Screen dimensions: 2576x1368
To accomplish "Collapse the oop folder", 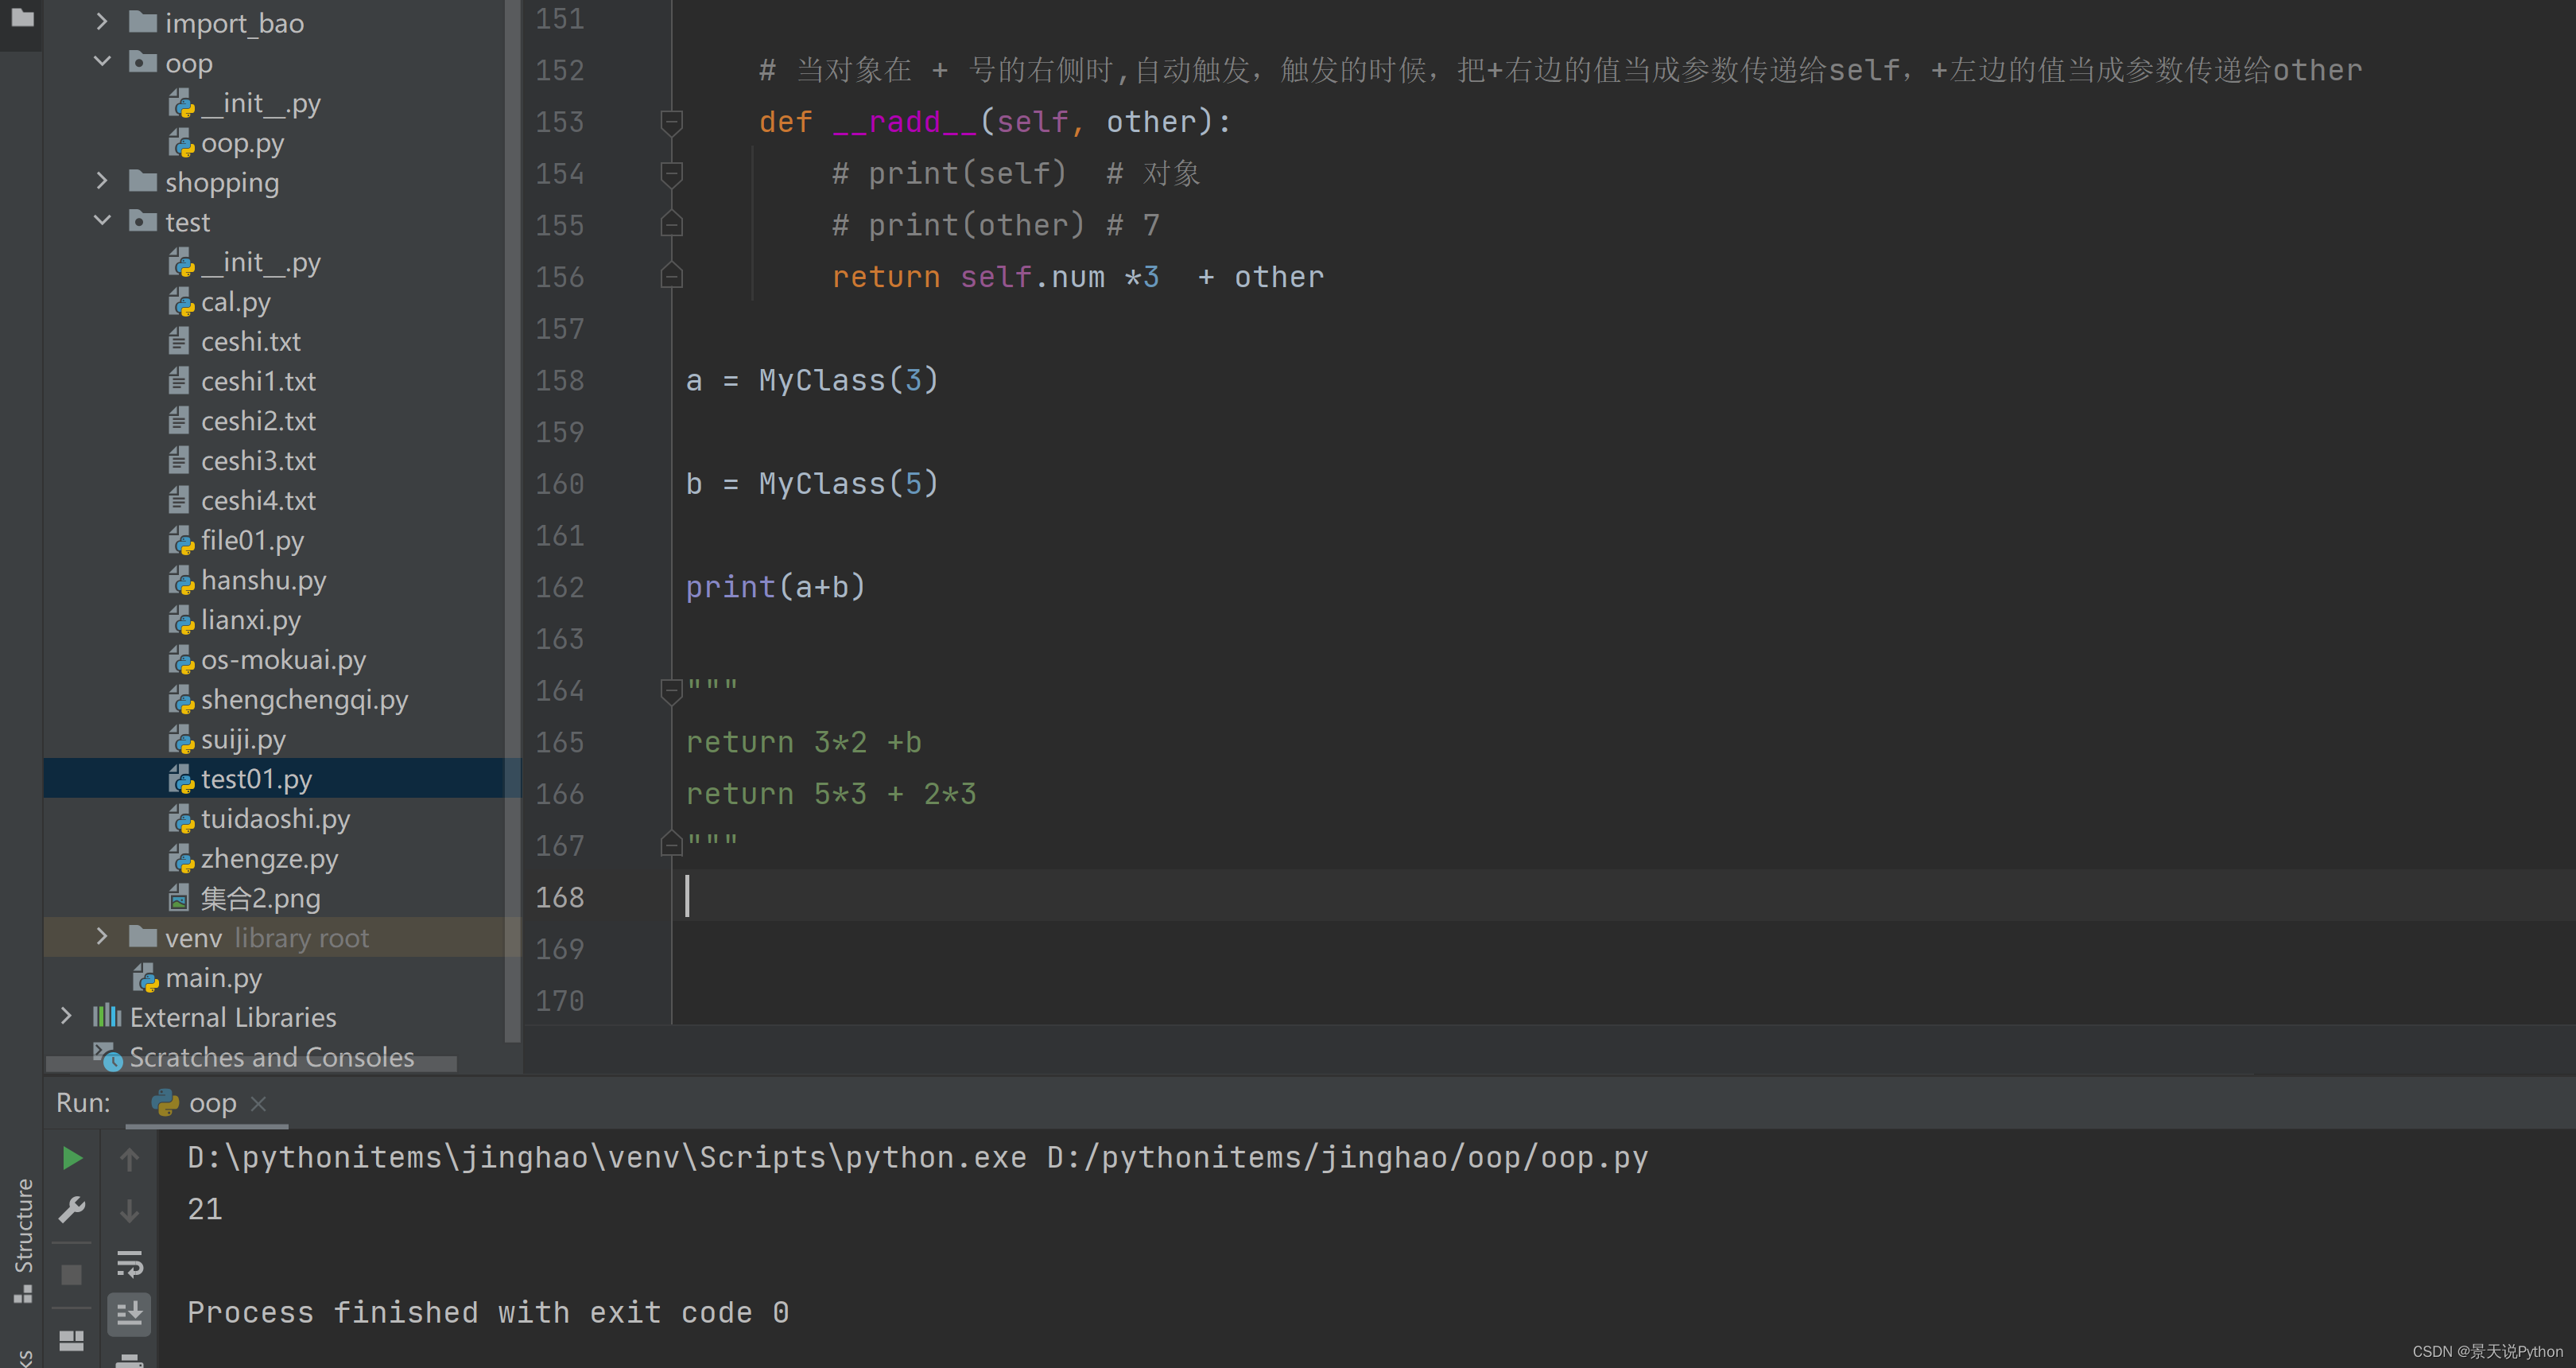I will (101, 61).
